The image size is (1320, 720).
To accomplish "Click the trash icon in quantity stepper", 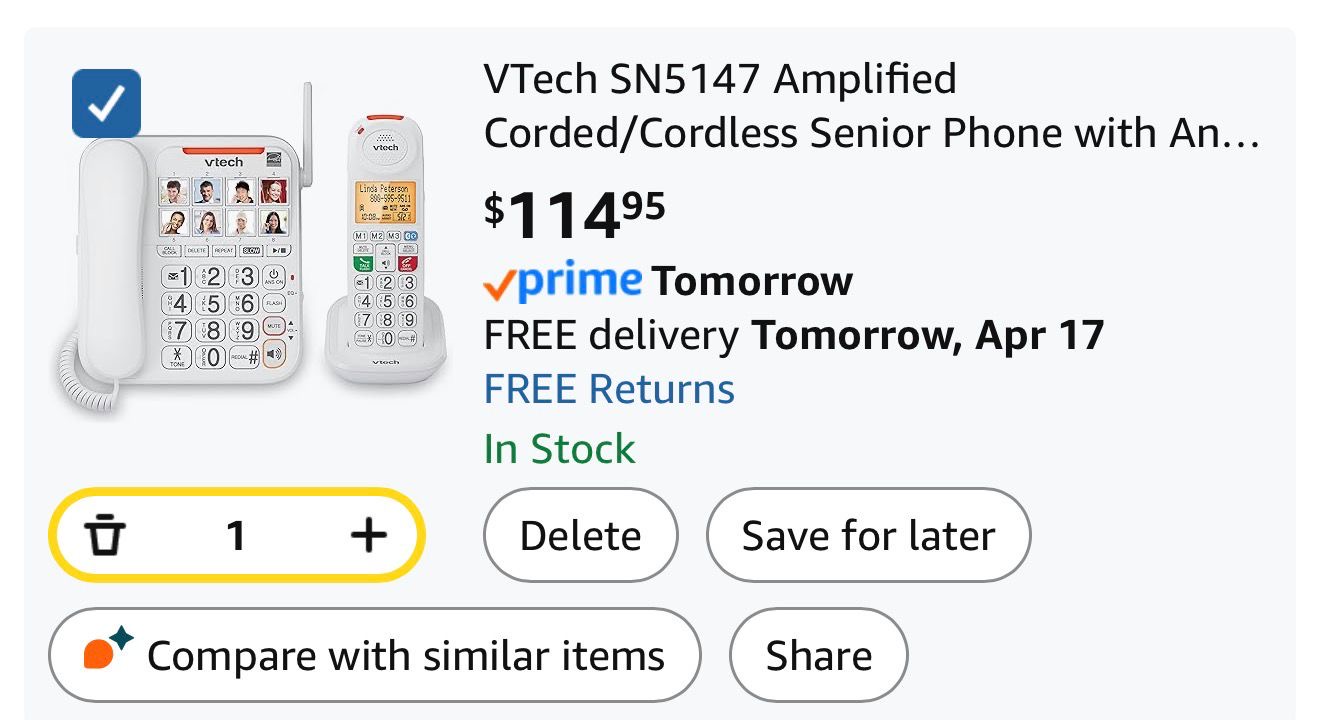I will (103, 536).
